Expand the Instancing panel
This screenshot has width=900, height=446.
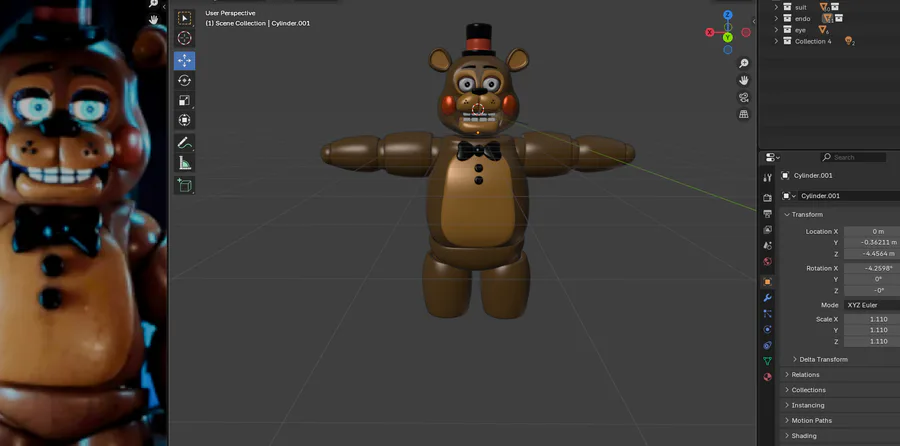(787, 405)
